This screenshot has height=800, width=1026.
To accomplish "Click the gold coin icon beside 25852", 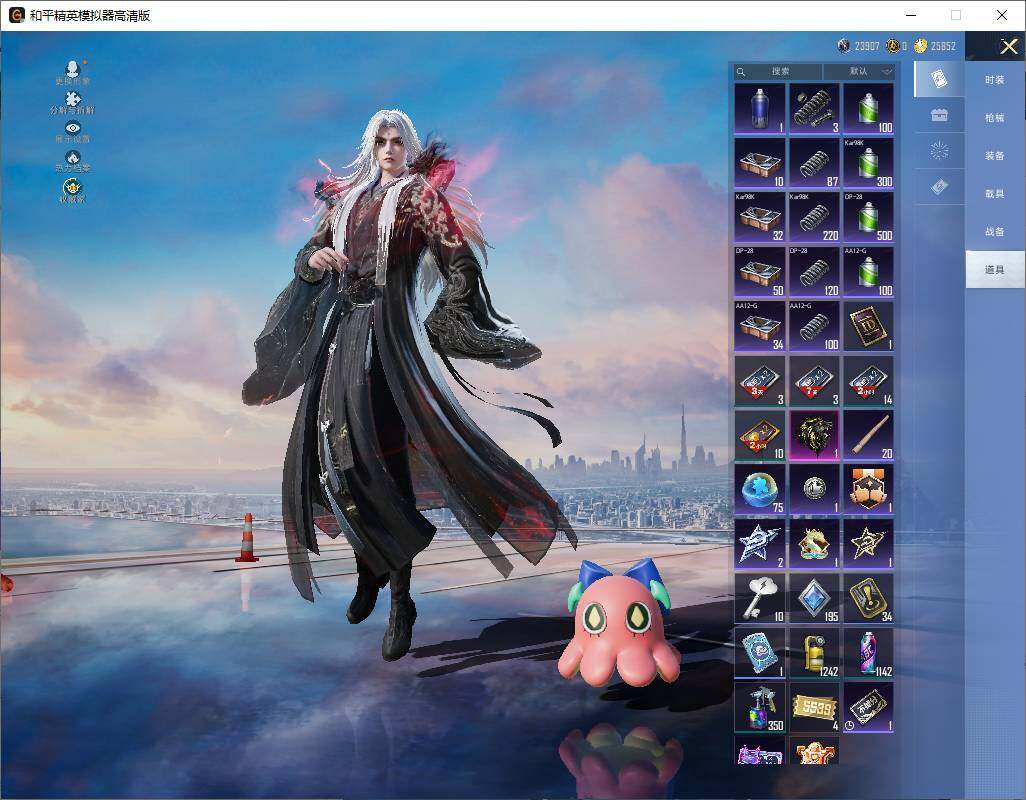I will tap(921, 46).
